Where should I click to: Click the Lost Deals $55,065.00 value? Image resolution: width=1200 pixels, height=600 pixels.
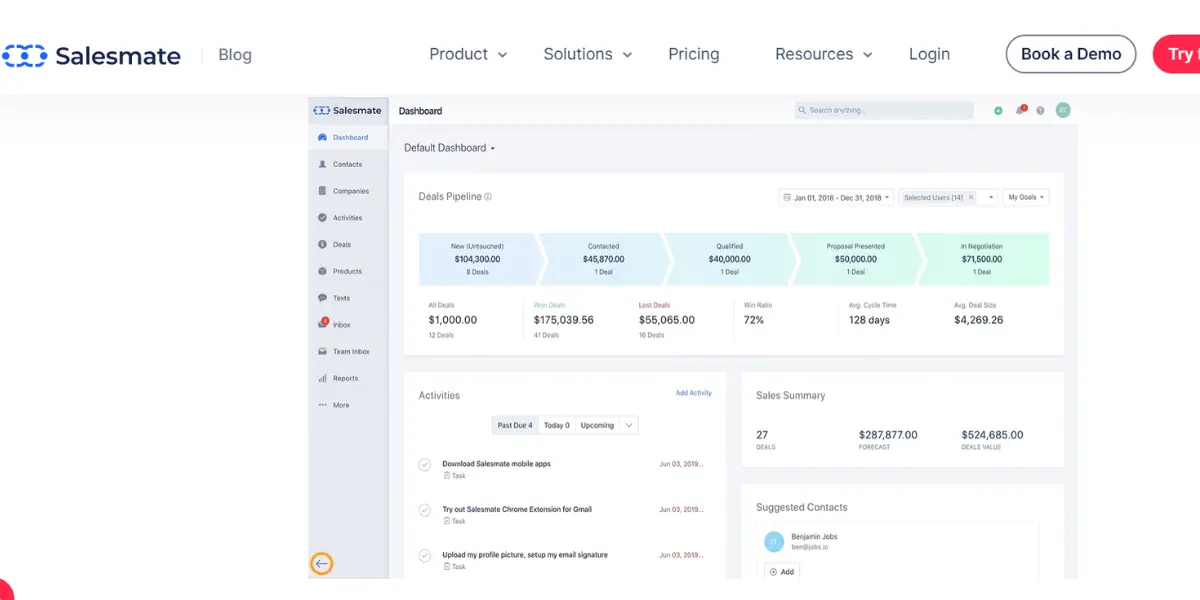click(x=667, y=320)
